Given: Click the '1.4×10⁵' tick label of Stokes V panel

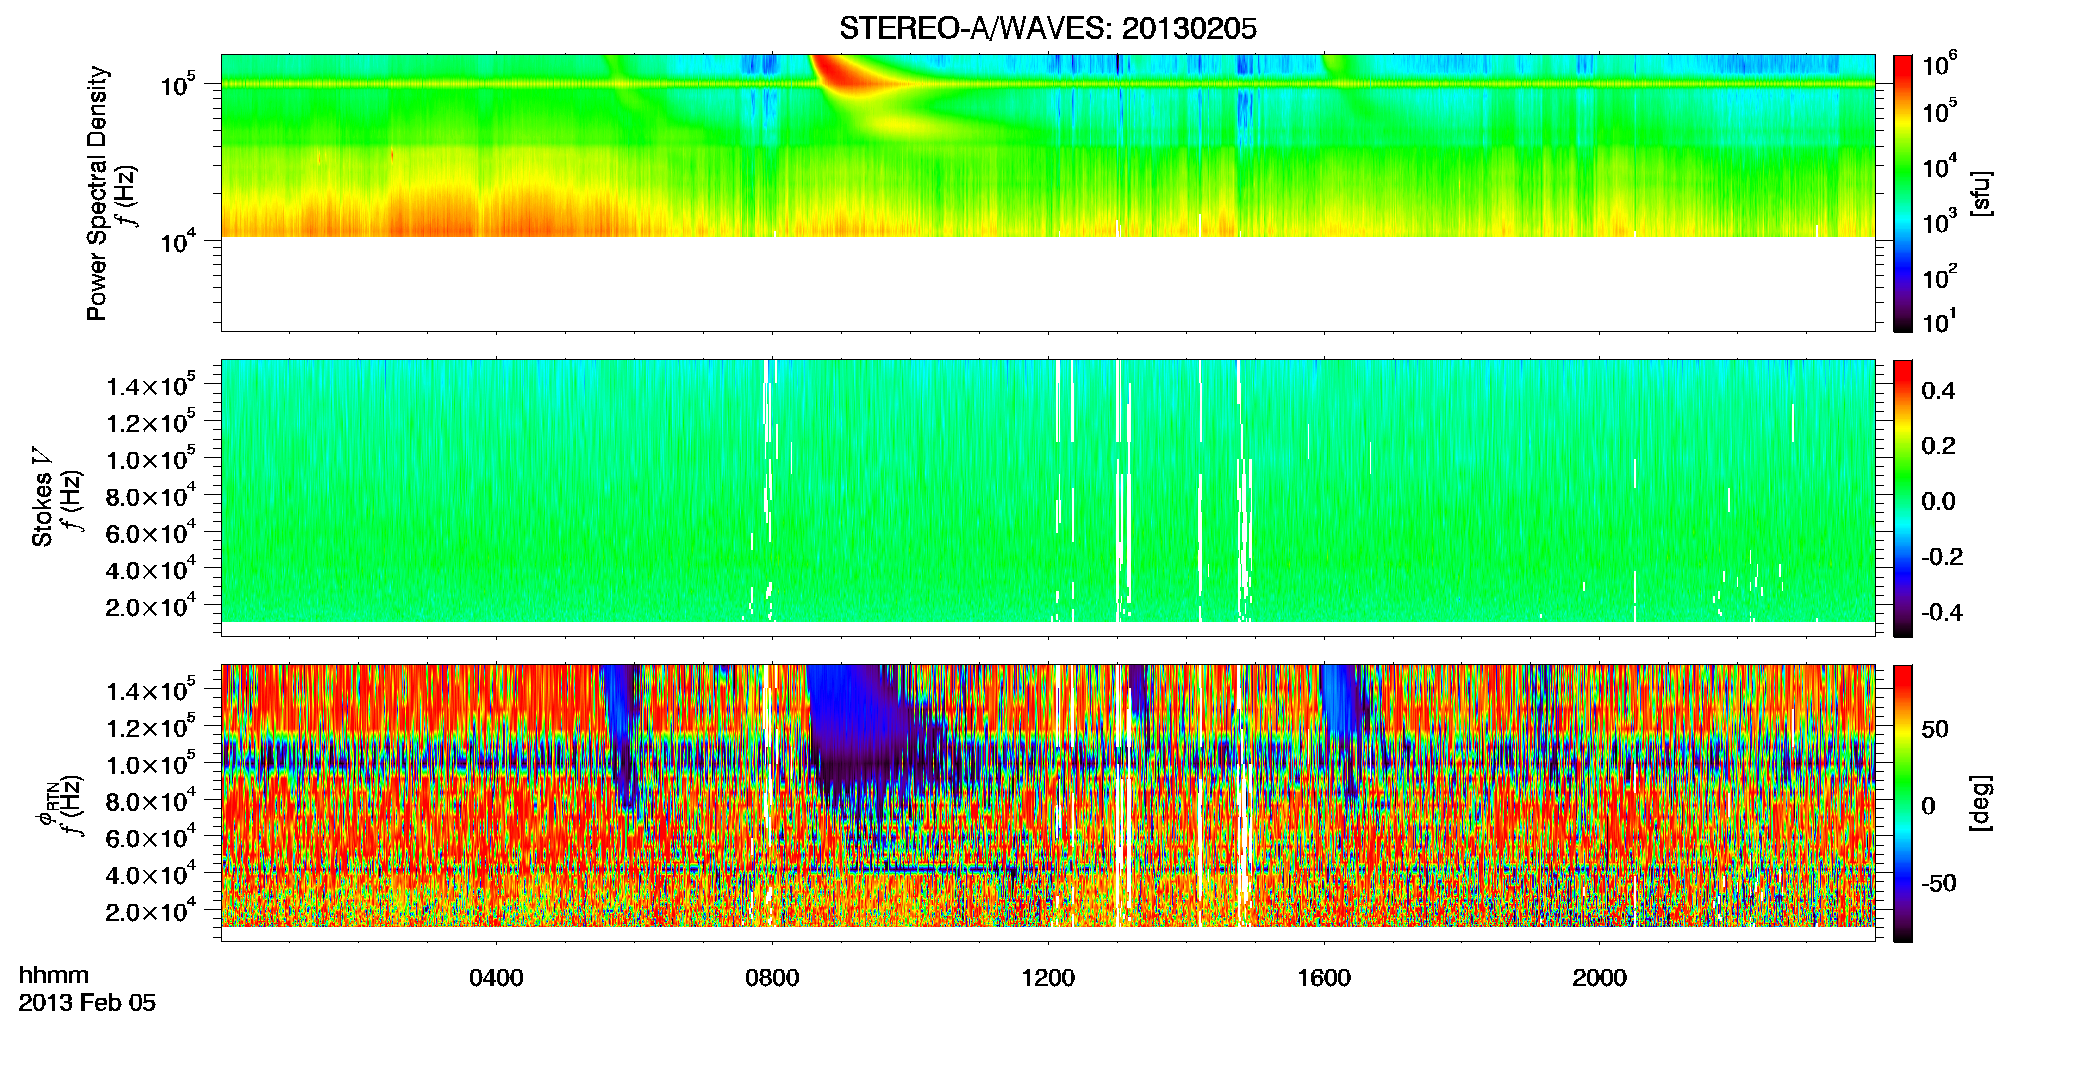Looking at the screenshot, I should (152, 385).
